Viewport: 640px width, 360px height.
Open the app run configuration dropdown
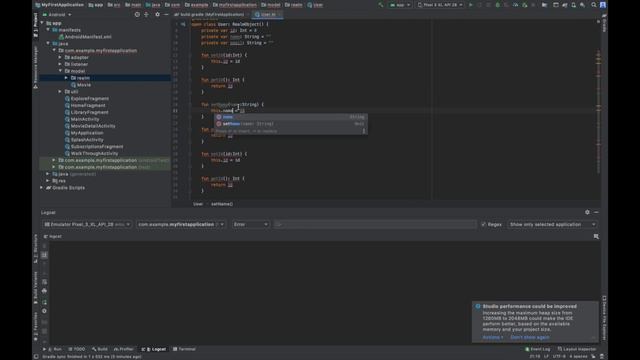[x=400, y=5]
